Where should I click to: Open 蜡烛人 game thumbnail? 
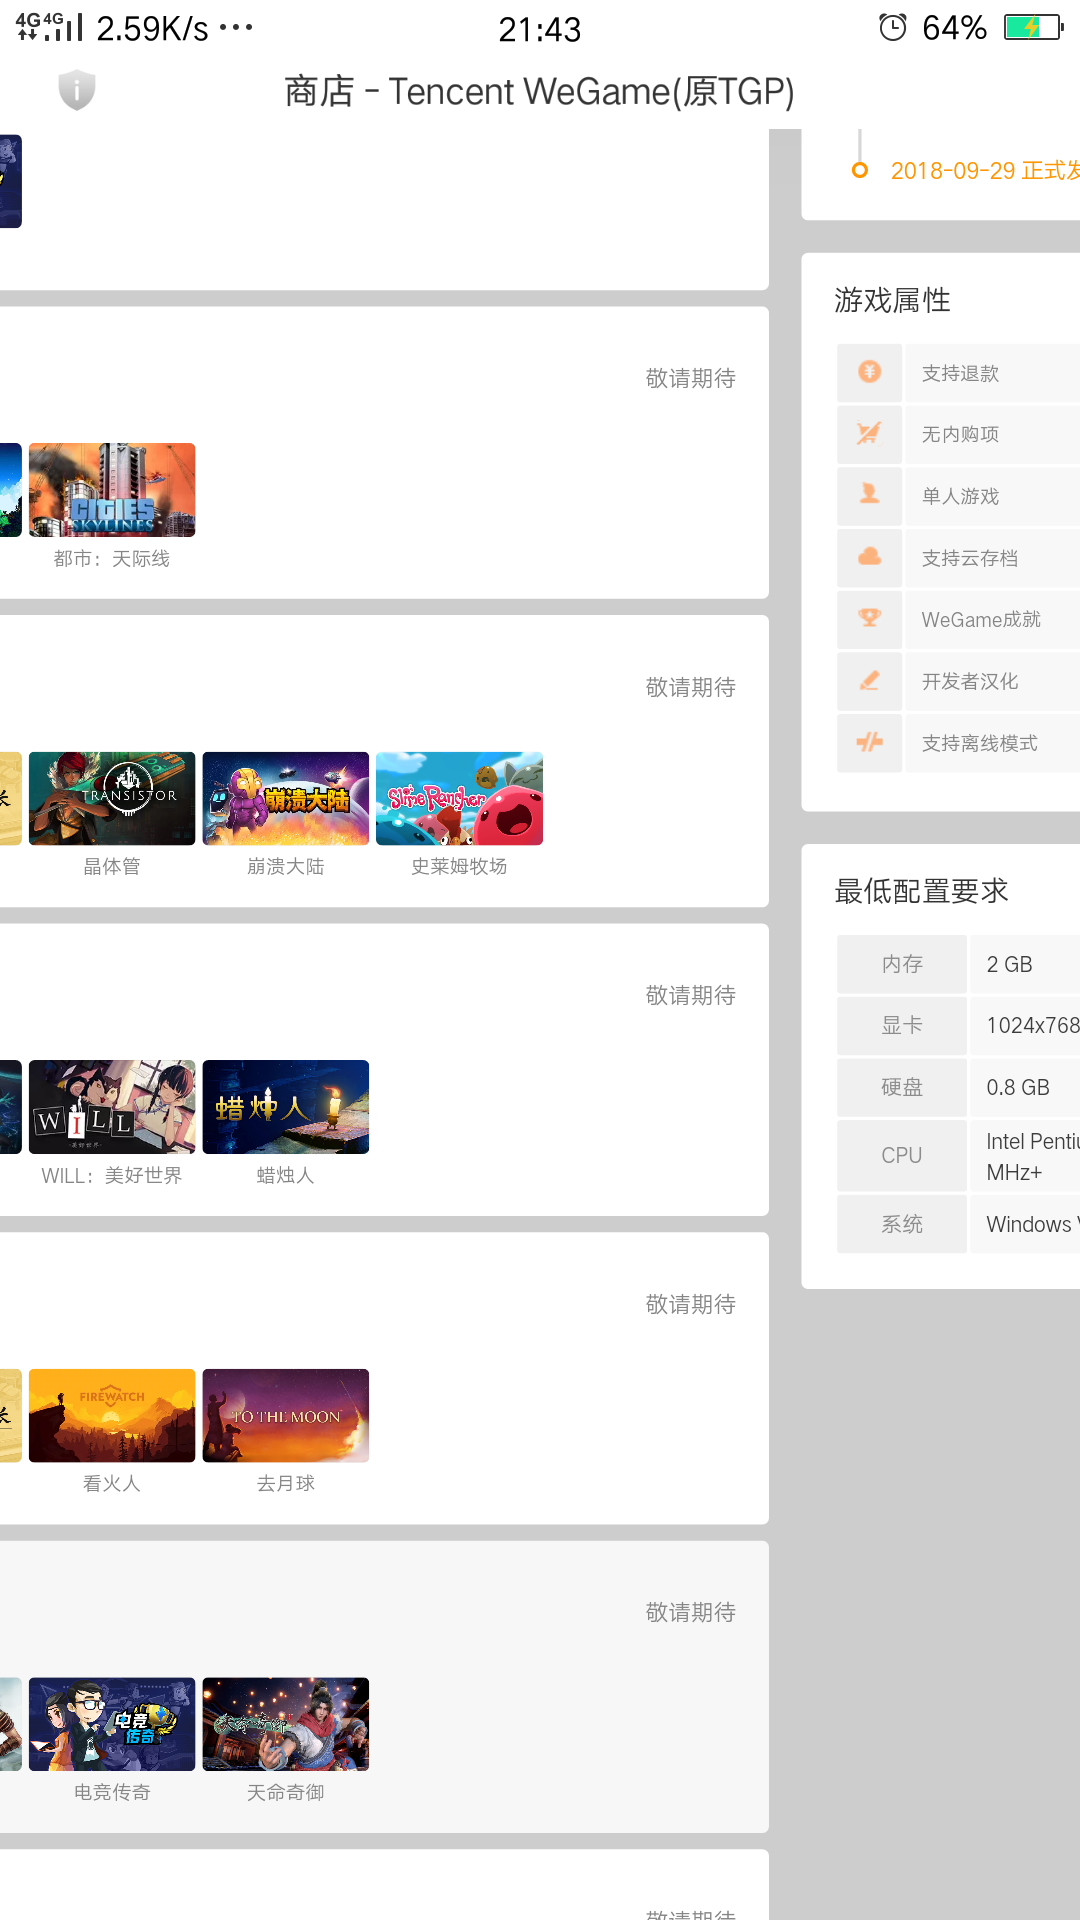click(286, 1107)
